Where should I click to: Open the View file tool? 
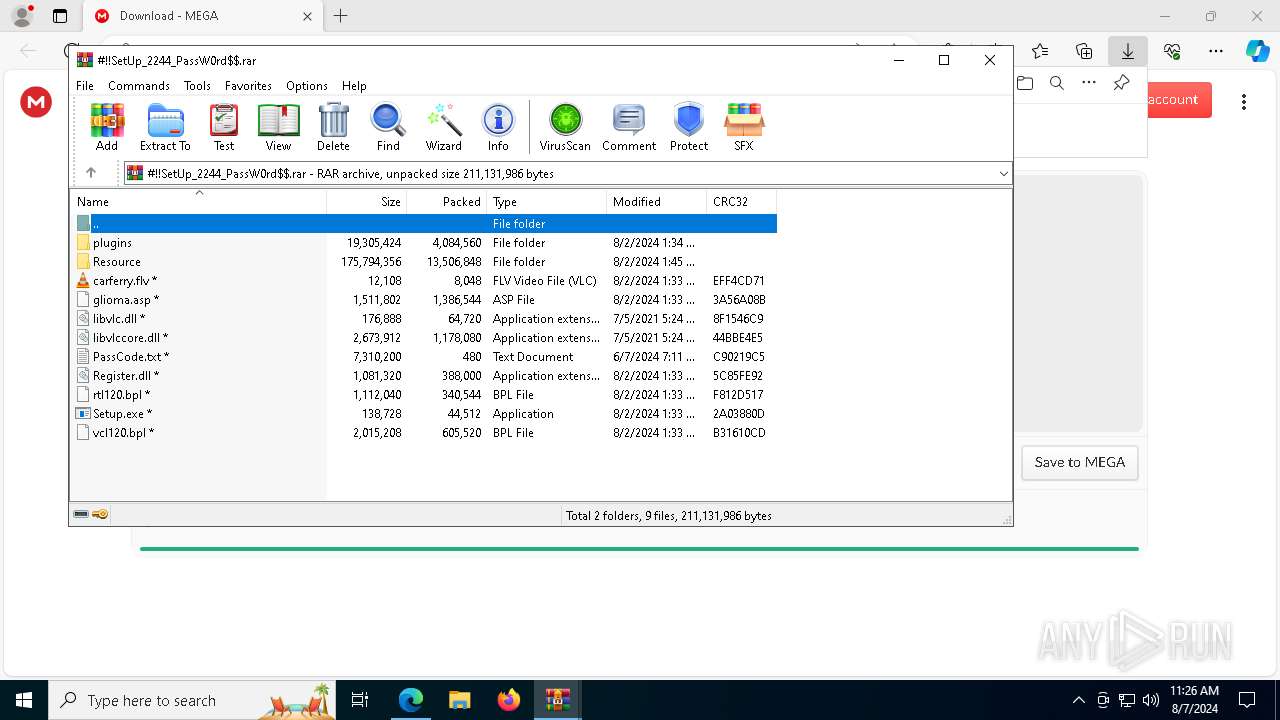click(x=278, y=127)
